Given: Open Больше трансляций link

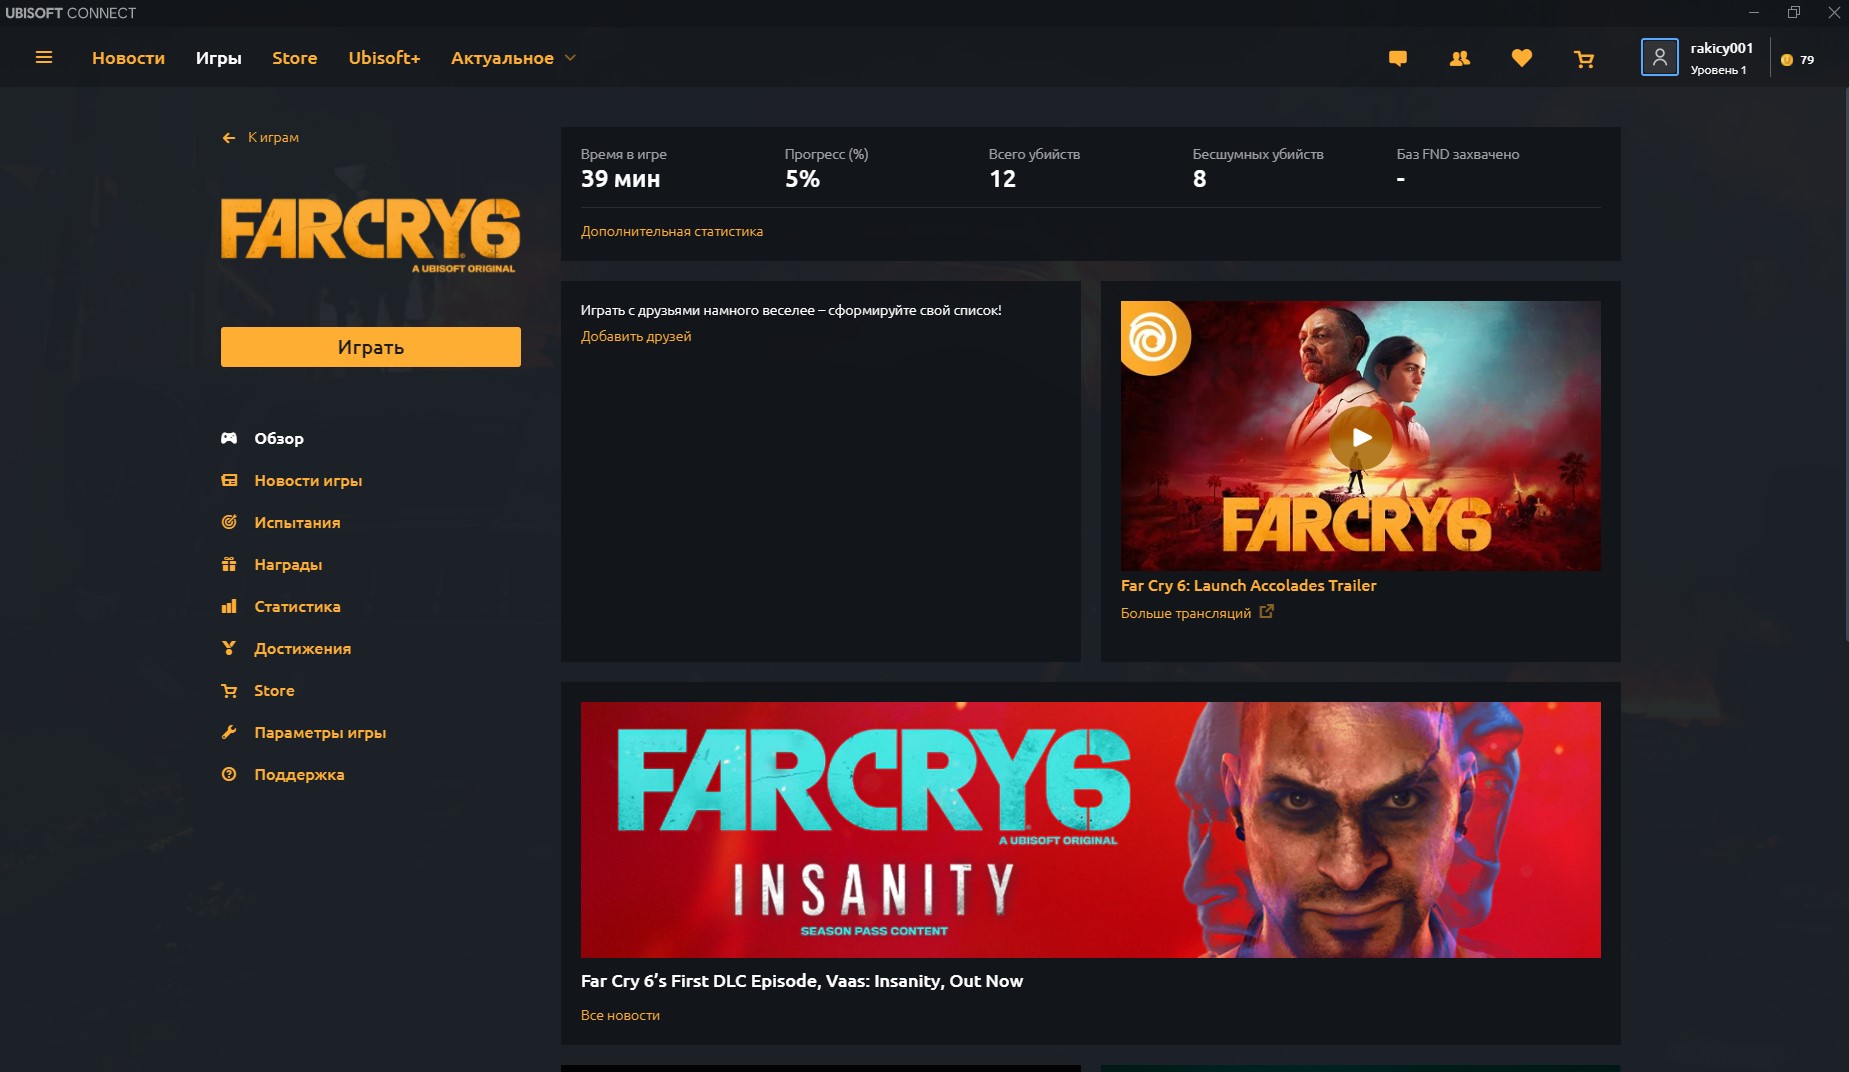Looking at the screenshot, I should tap(1186, 613).
